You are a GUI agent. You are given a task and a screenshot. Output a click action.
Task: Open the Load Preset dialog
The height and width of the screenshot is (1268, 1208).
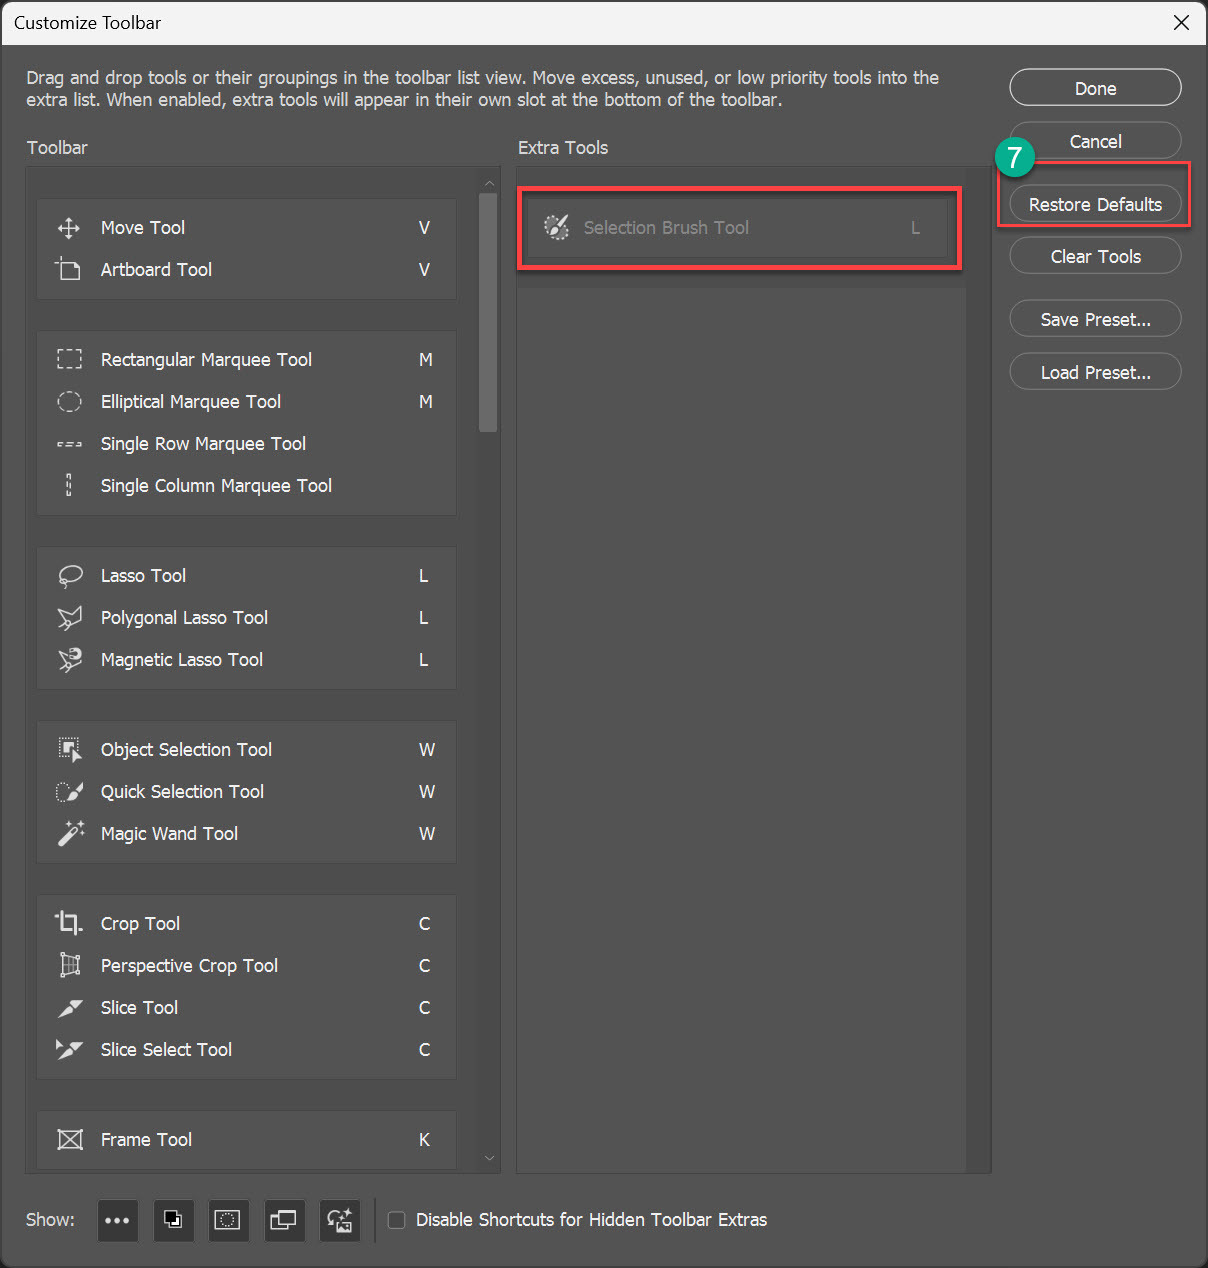[1095, 372]
